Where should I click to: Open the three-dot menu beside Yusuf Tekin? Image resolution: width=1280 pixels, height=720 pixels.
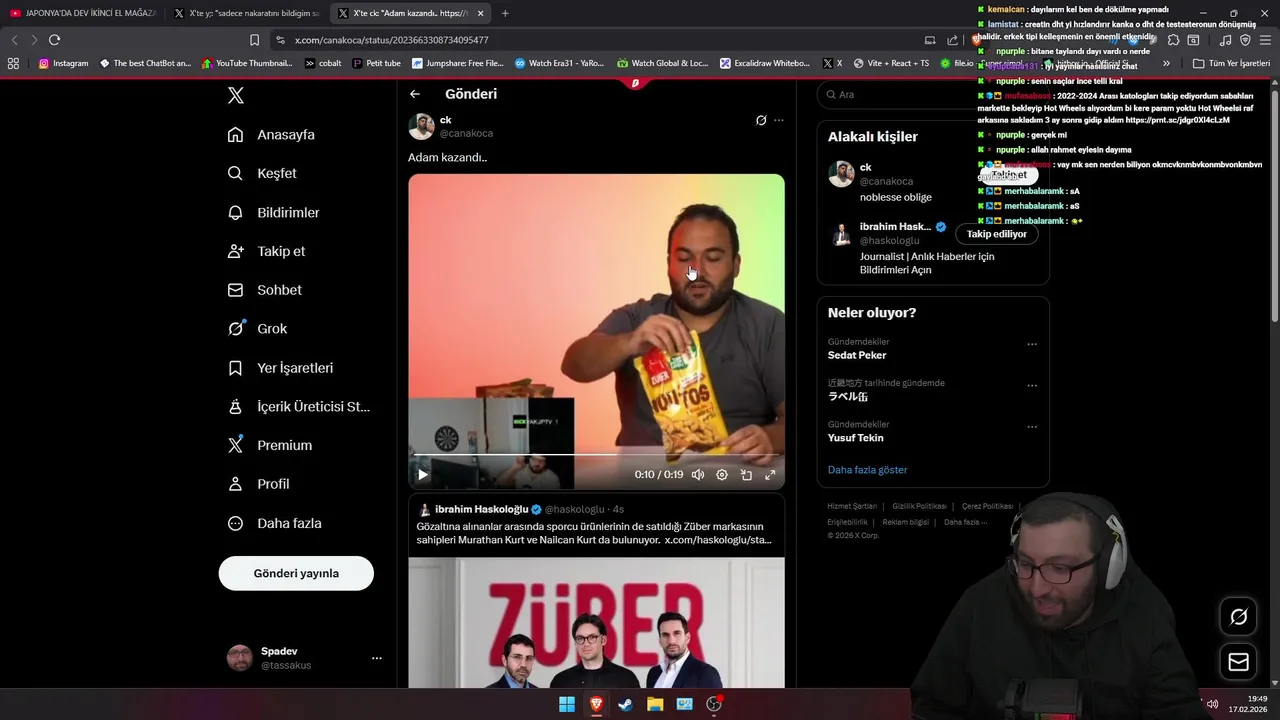(1032, 427)
